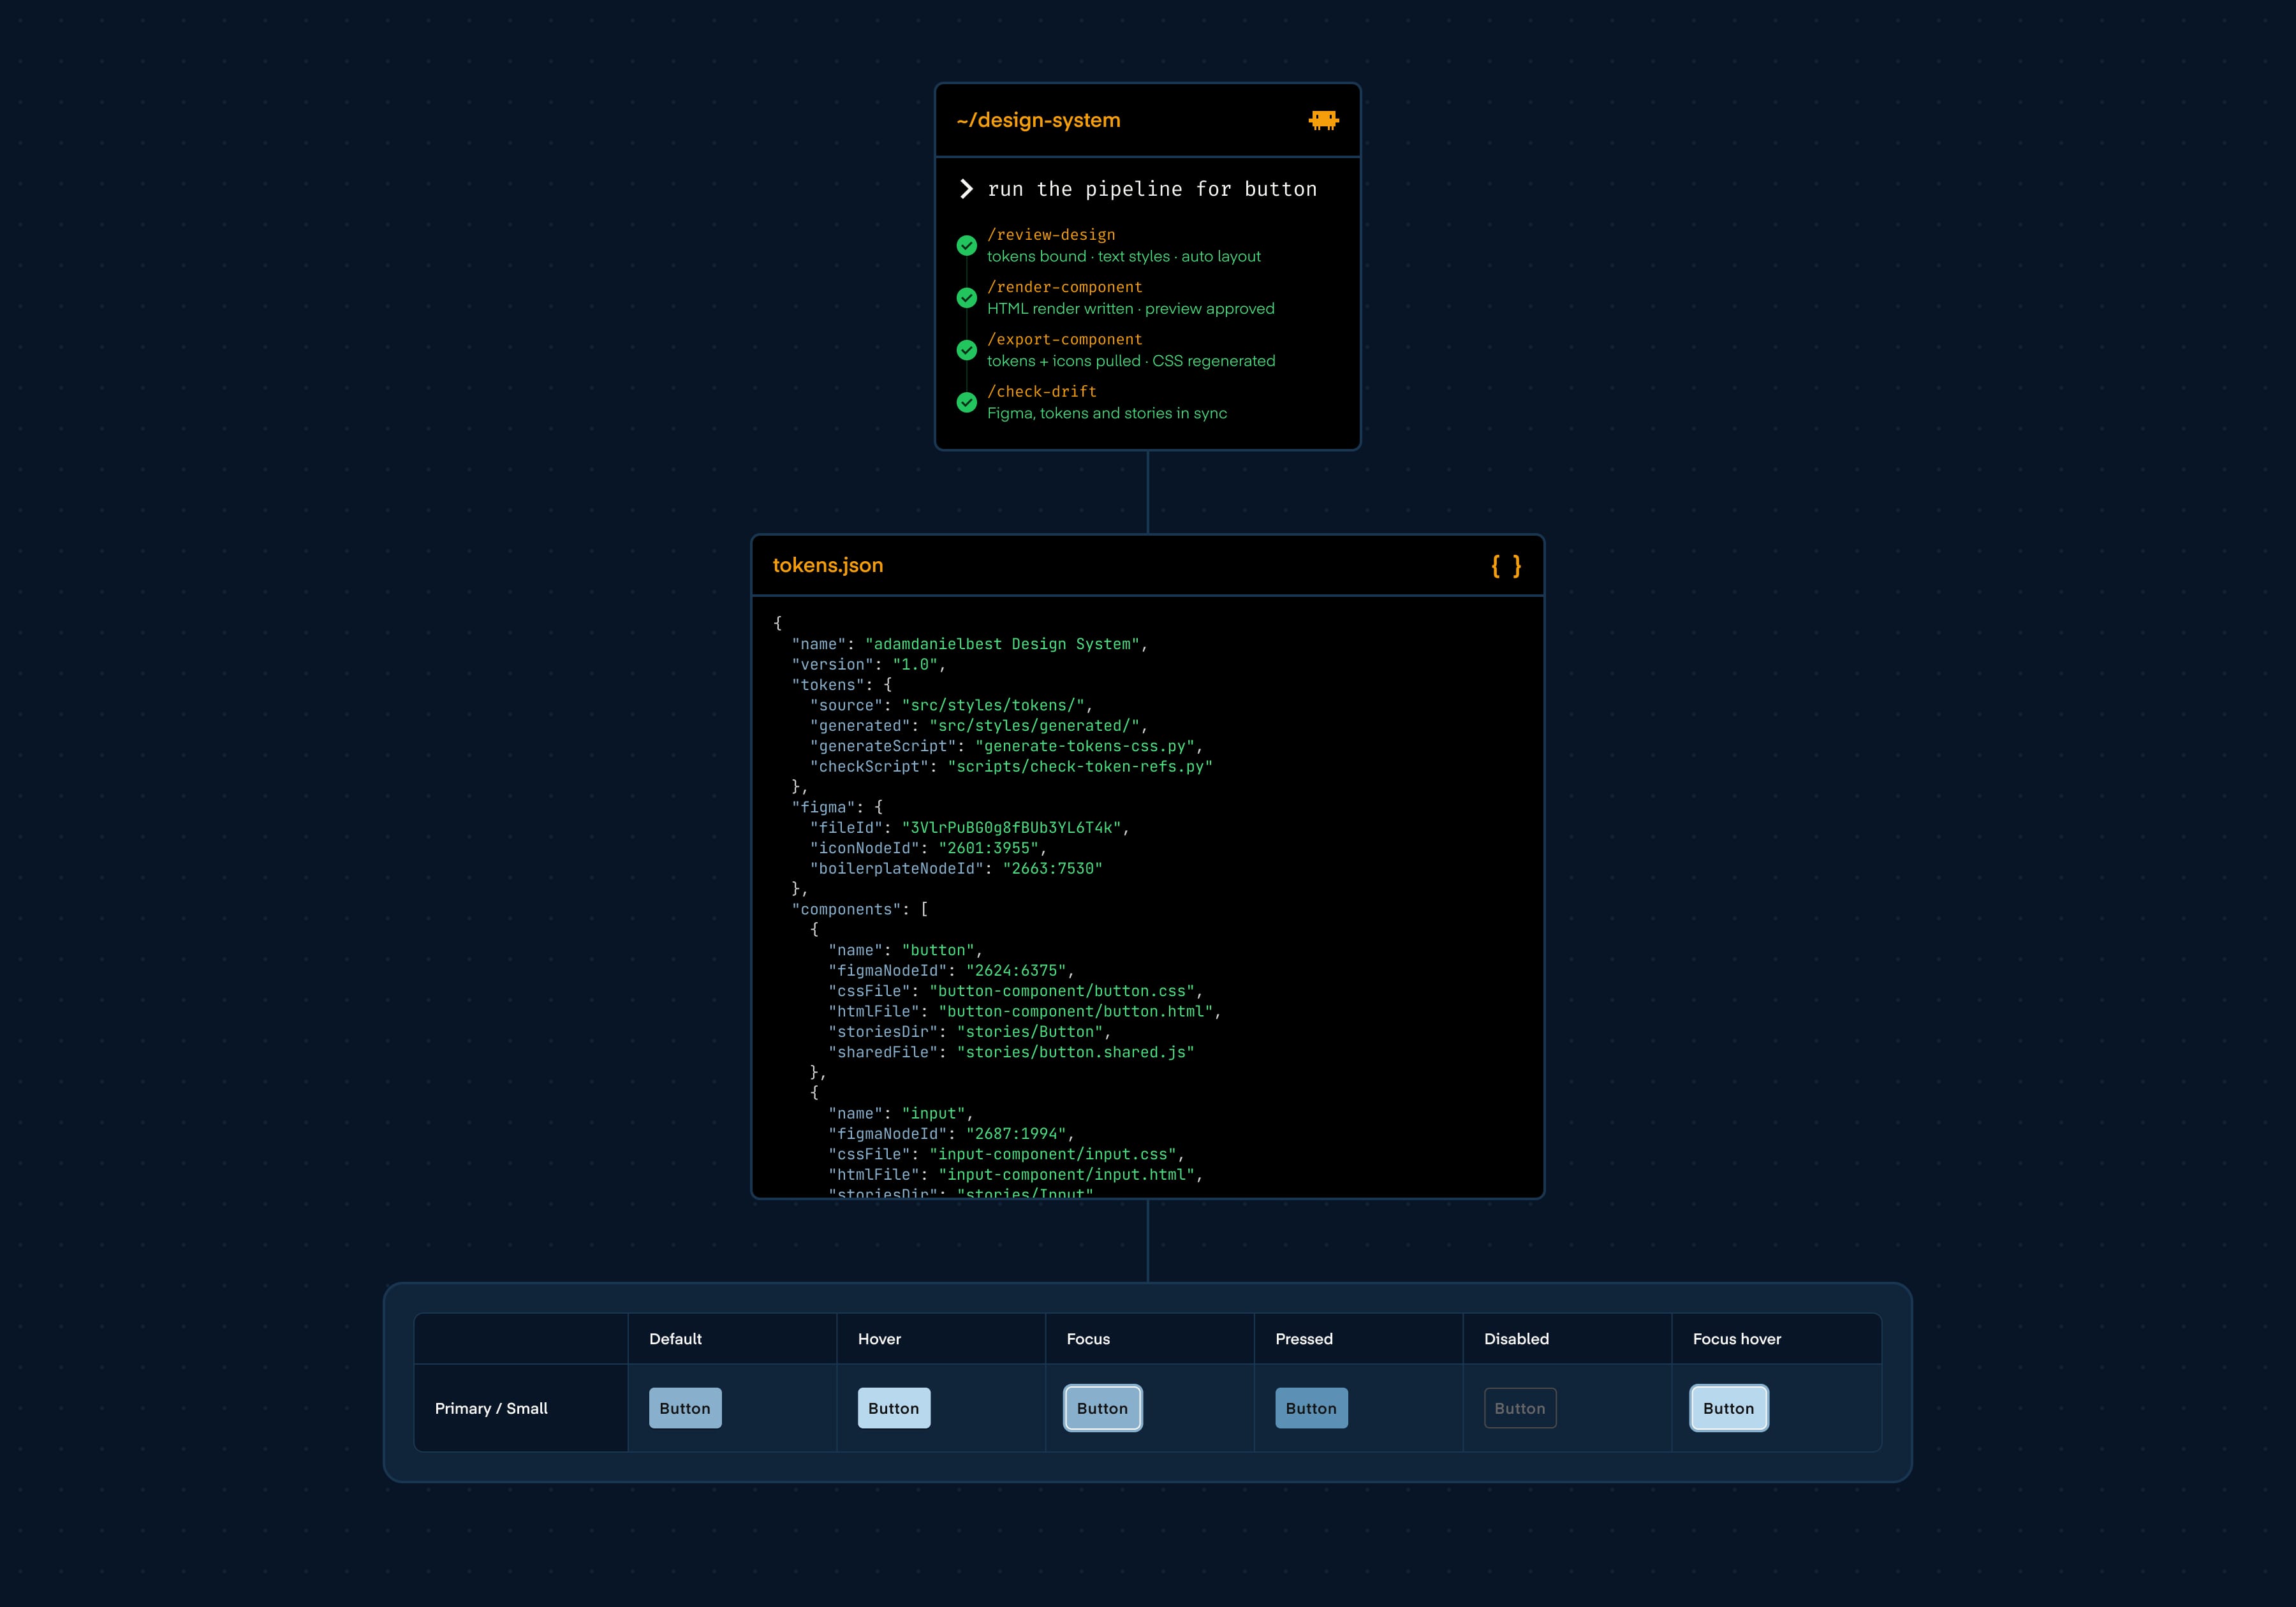Click the "src/styles/tokens/" source value
Image resolution: width=2296 pixels, height=1607 pixels.
click(993, 705)
